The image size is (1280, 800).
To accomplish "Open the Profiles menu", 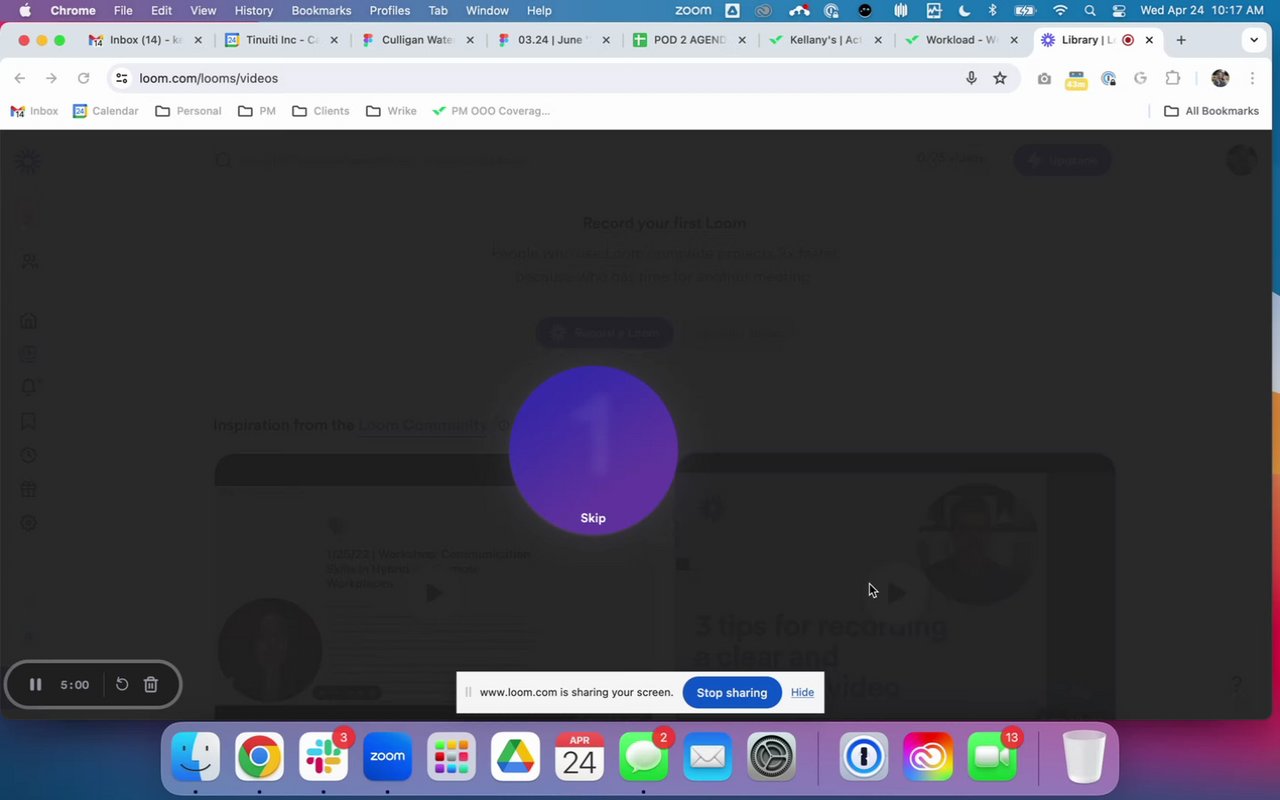I will click(389, 10).
